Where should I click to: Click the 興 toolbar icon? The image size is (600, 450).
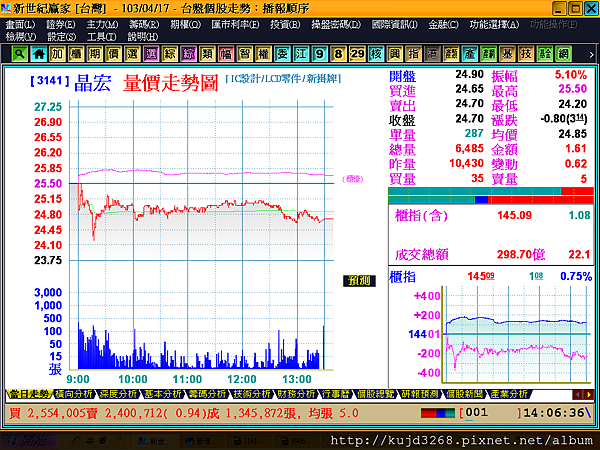[x=395, y=54]
